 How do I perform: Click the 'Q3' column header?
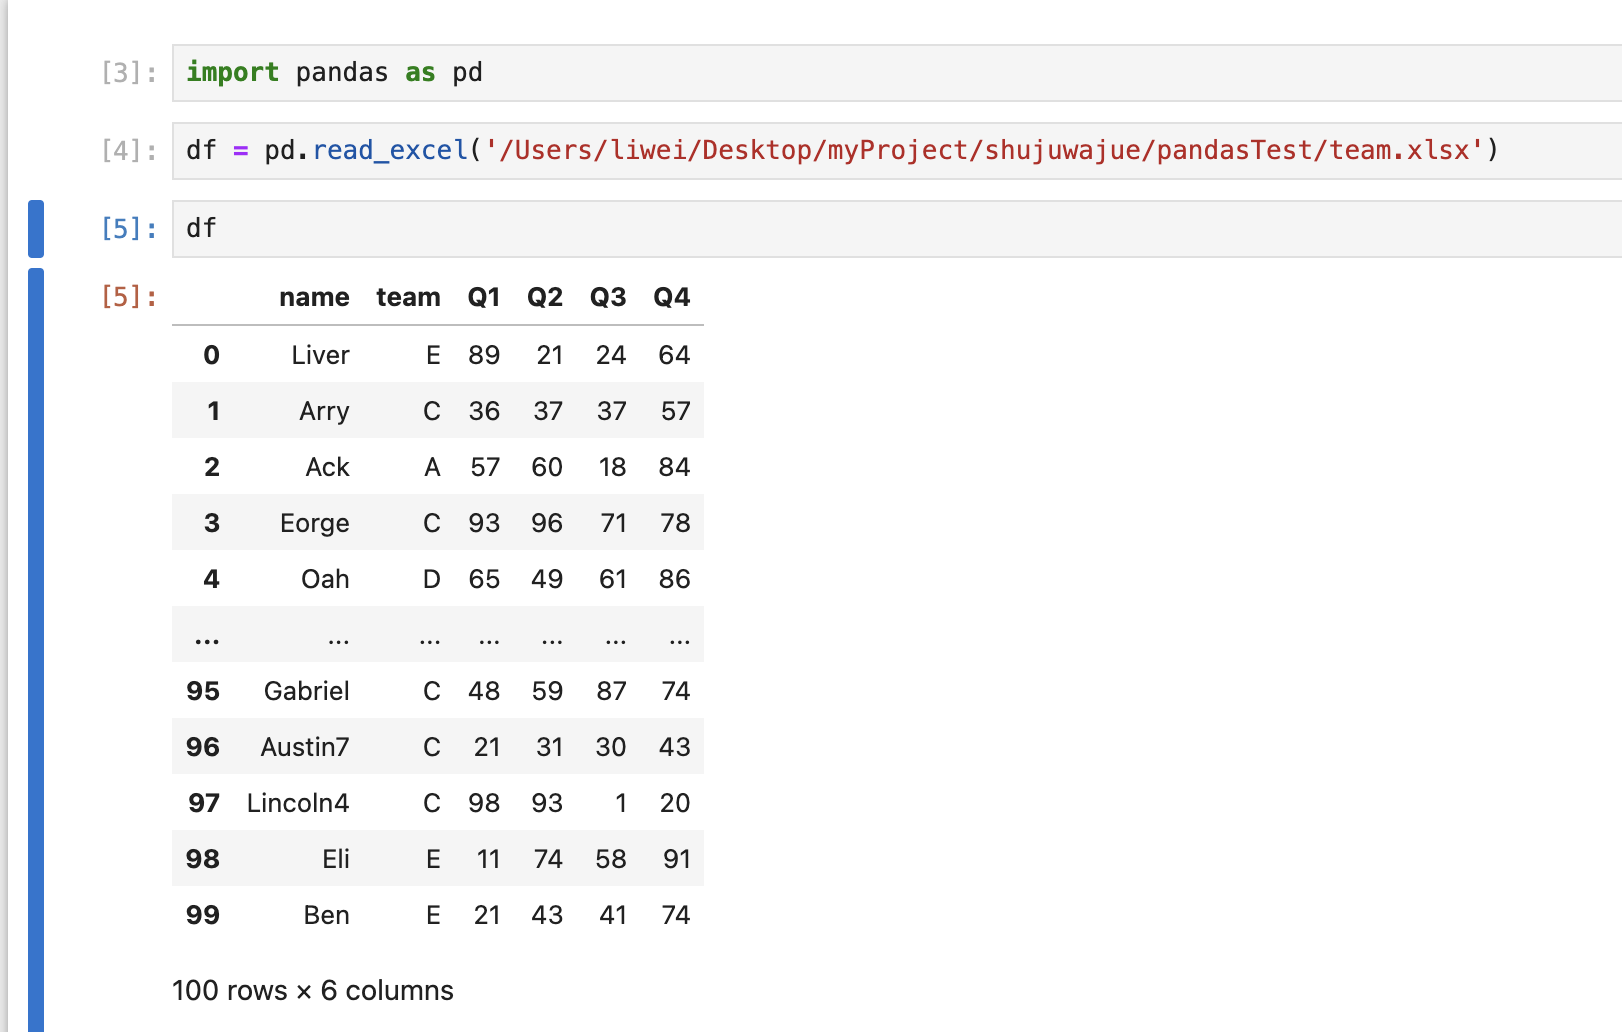[608, 297]
